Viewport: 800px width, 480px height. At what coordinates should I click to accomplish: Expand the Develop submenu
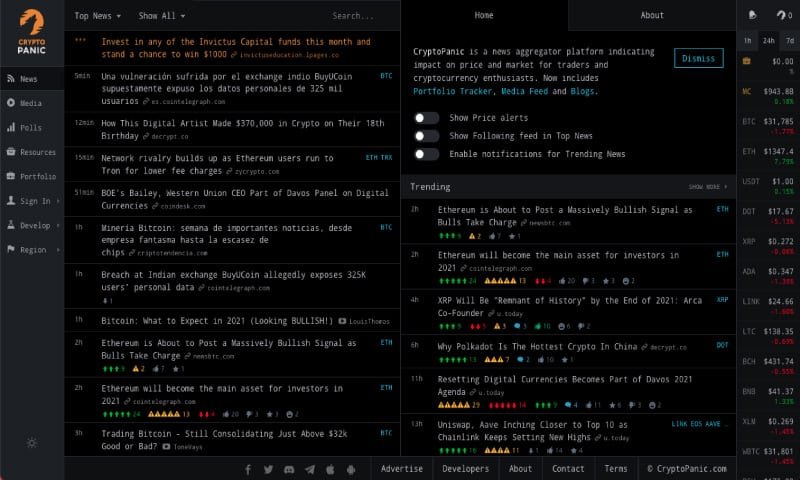32,225
